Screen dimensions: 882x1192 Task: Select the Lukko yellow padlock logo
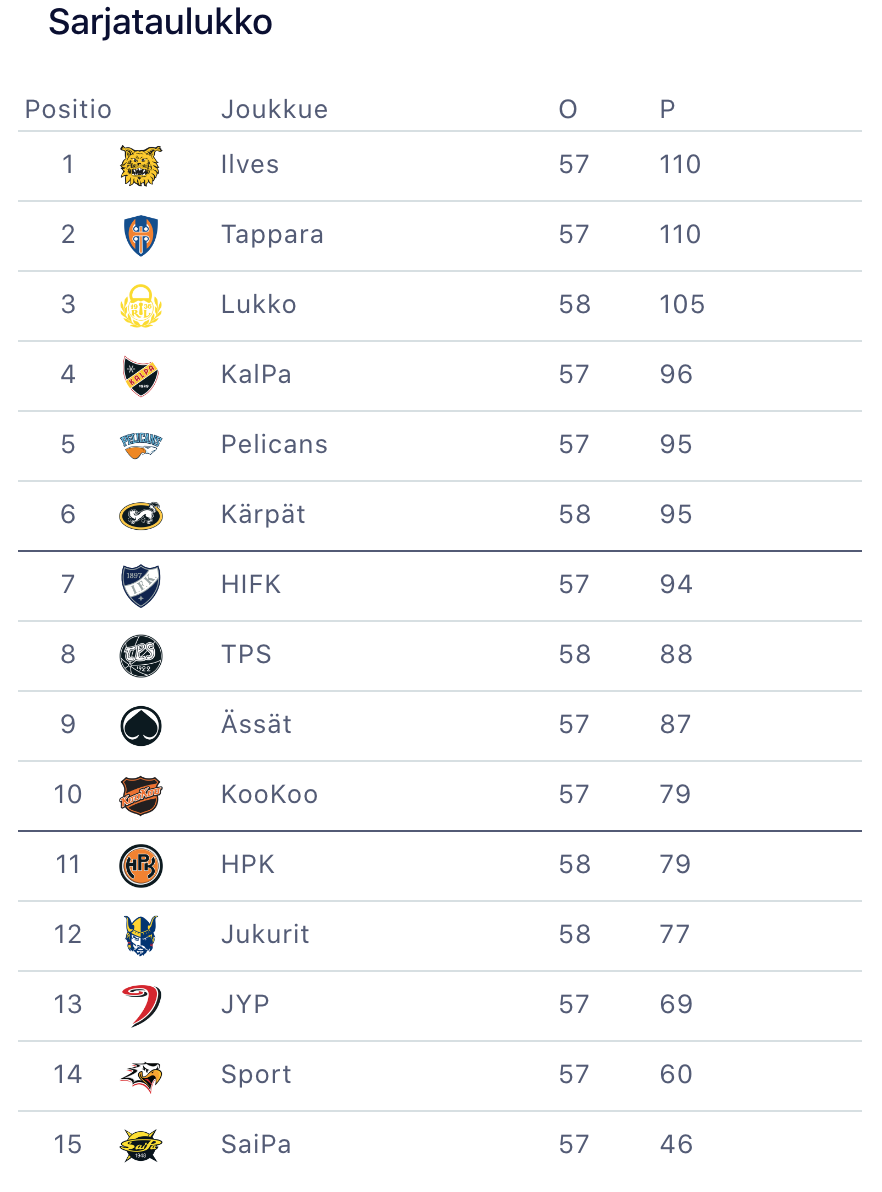tap(140, 305)
